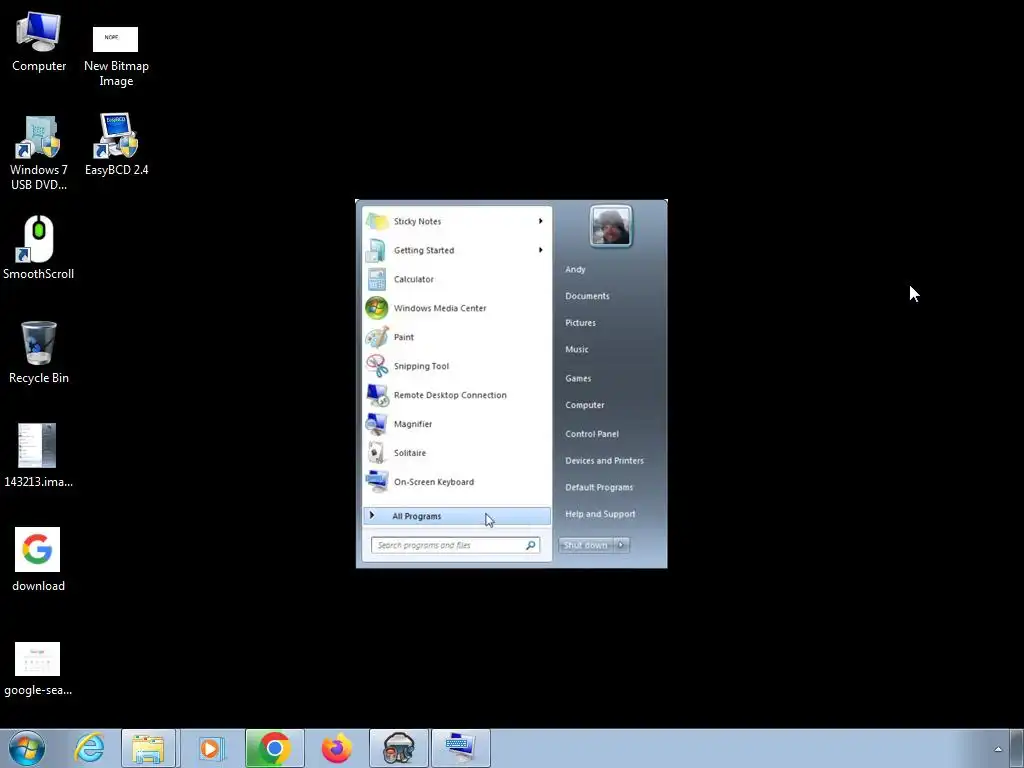Select the google-sea... image file
The image size is (1024, 768).
point(38,669)
